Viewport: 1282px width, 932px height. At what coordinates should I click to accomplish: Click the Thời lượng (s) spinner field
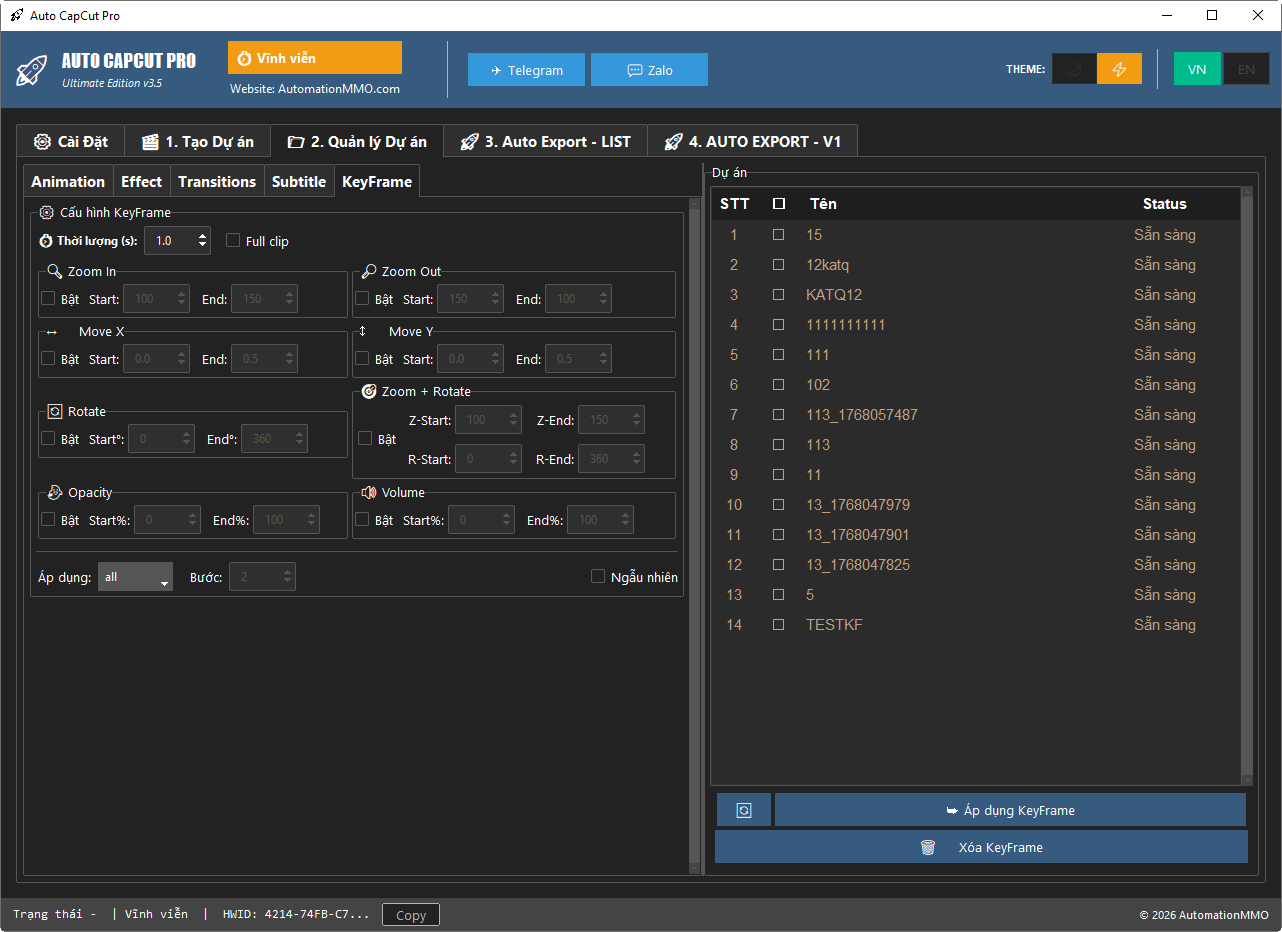tap(177, 240)
